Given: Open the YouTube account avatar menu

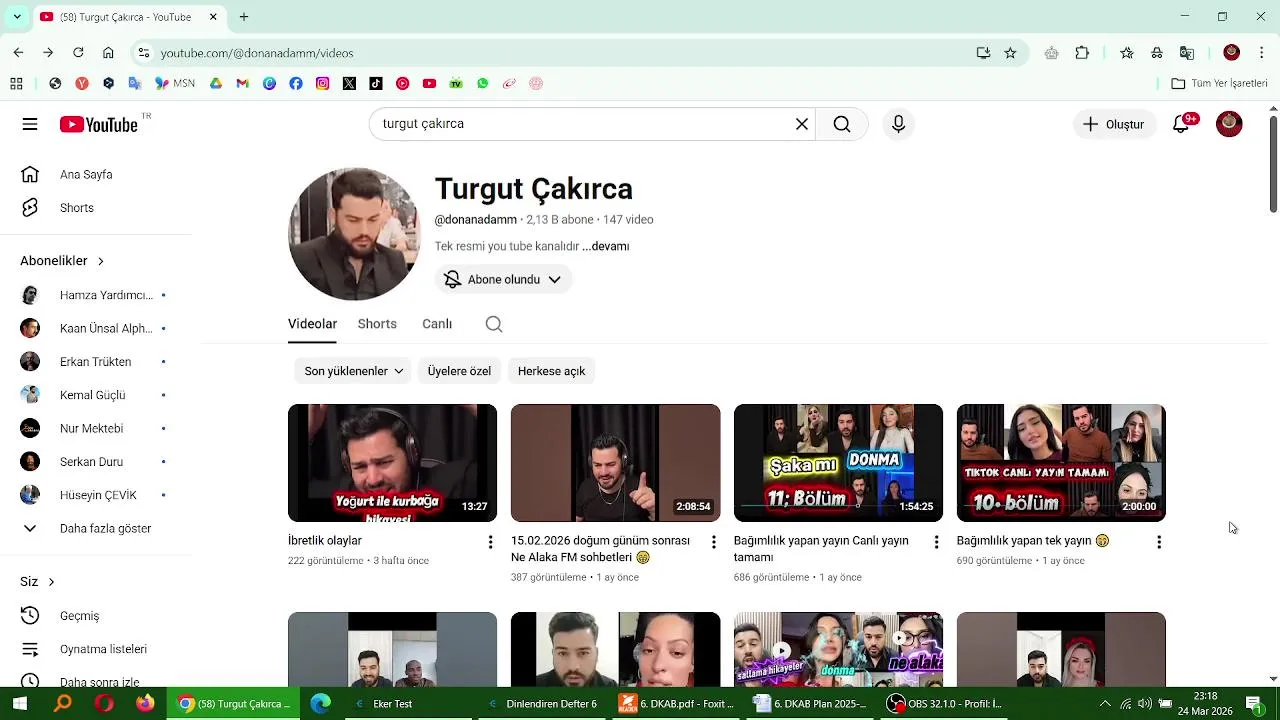Looking at the screenshot, I should pyautogui.click(x=1229, y=124).
